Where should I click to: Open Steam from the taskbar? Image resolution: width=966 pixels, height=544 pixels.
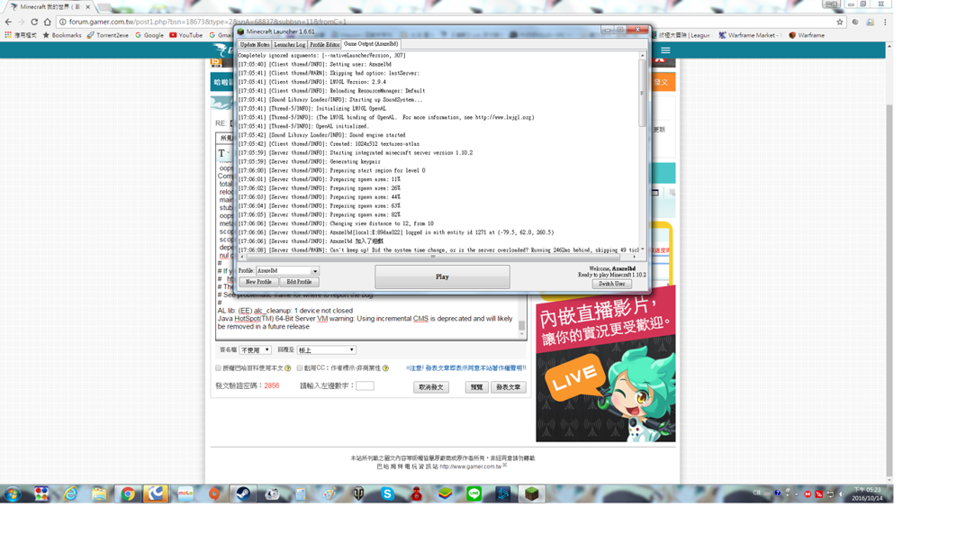pos(243,494)
